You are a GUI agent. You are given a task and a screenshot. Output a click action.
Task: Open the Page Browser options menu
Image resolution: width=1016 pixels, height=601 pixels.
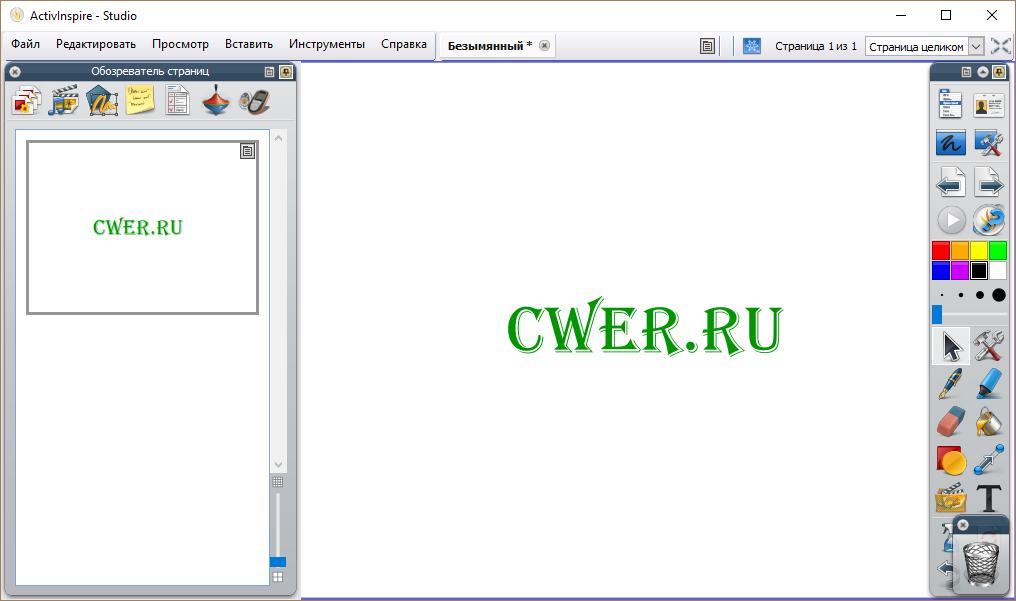[x=269, y=72]
